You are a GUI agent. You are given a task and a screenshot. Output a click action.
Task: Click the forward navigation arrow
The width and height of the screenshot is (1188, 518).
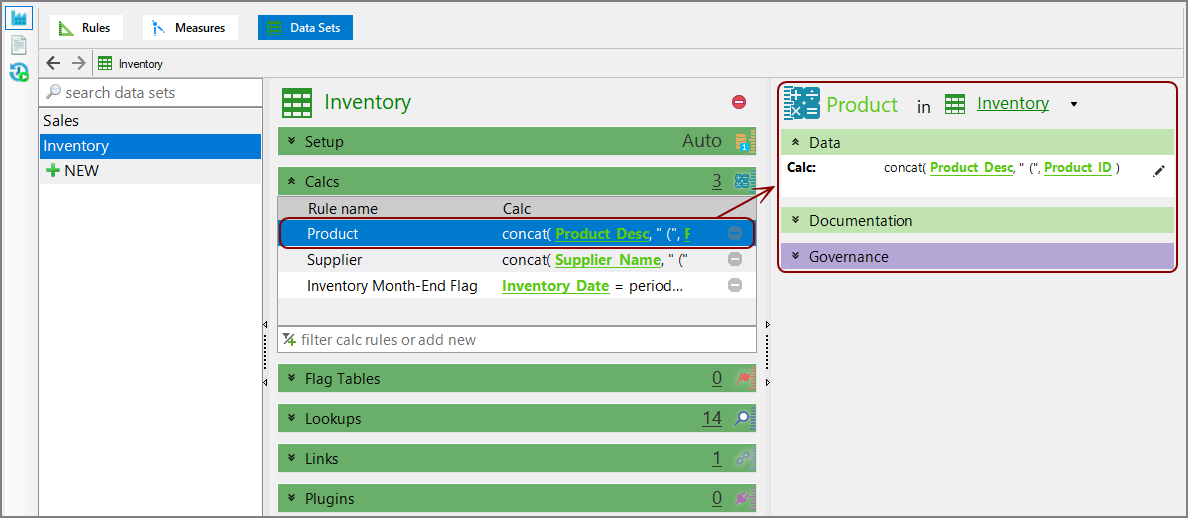78,64
